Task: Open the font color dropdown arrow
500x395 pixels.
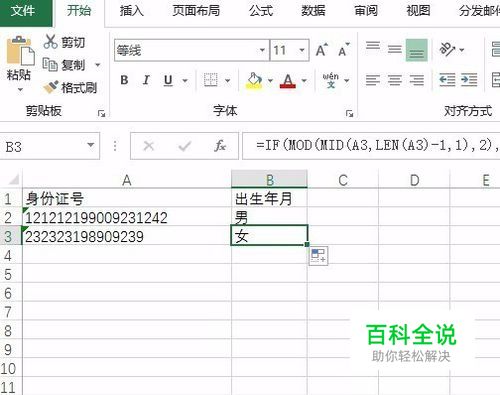Action: coord(304,80)
